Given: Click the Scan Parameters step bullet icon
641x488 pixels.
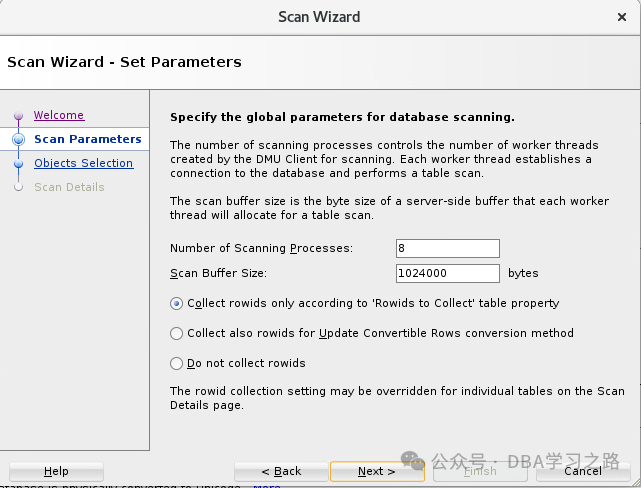Looking at the screenshot, I should coord(18,140).
